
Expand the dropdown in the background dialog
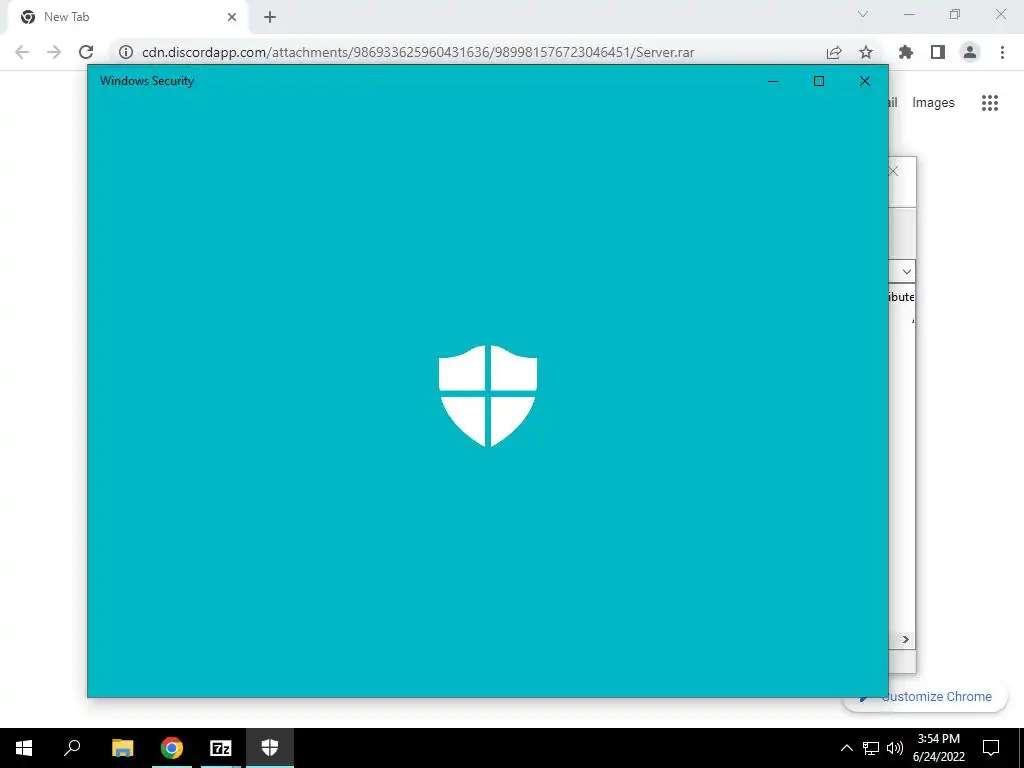pyautogui.click(x=906, y=272)
